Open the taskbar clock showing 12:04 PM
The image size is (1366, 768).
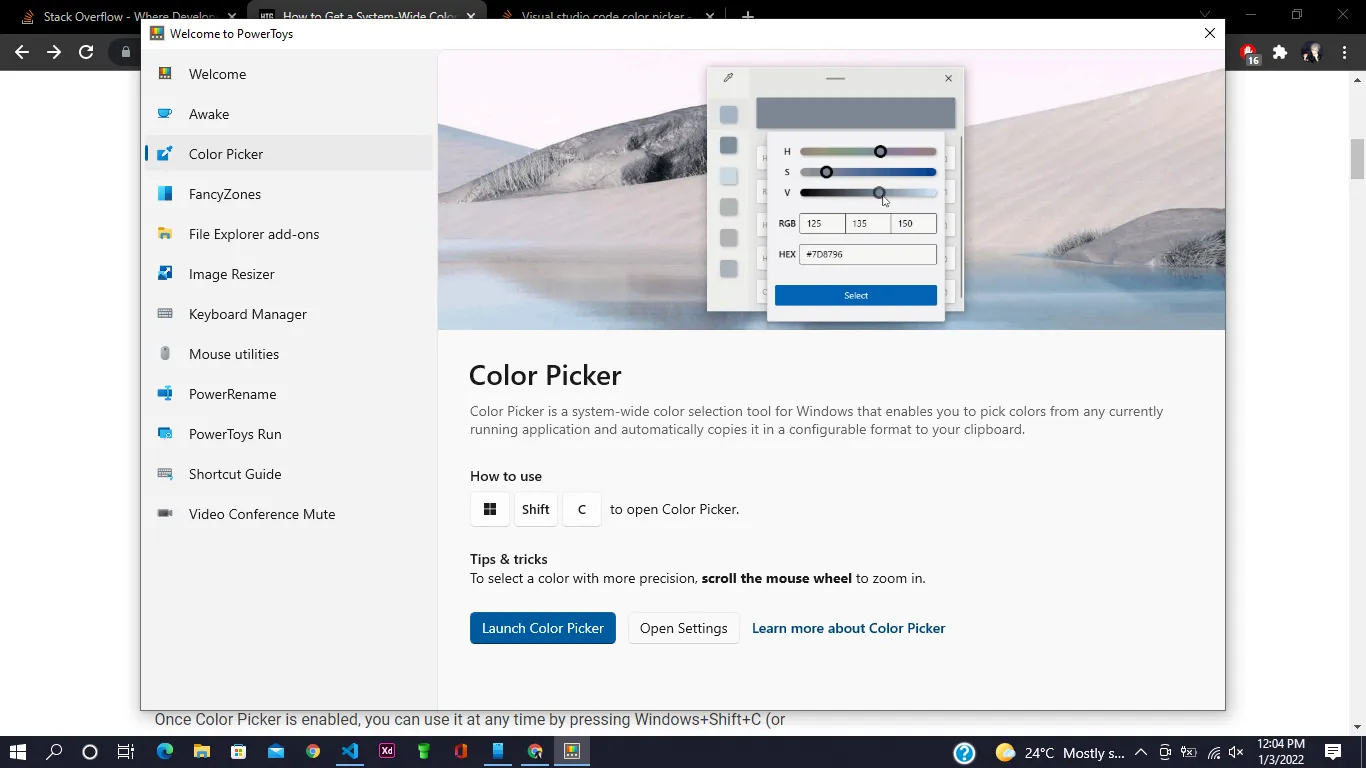point(1281,752)
